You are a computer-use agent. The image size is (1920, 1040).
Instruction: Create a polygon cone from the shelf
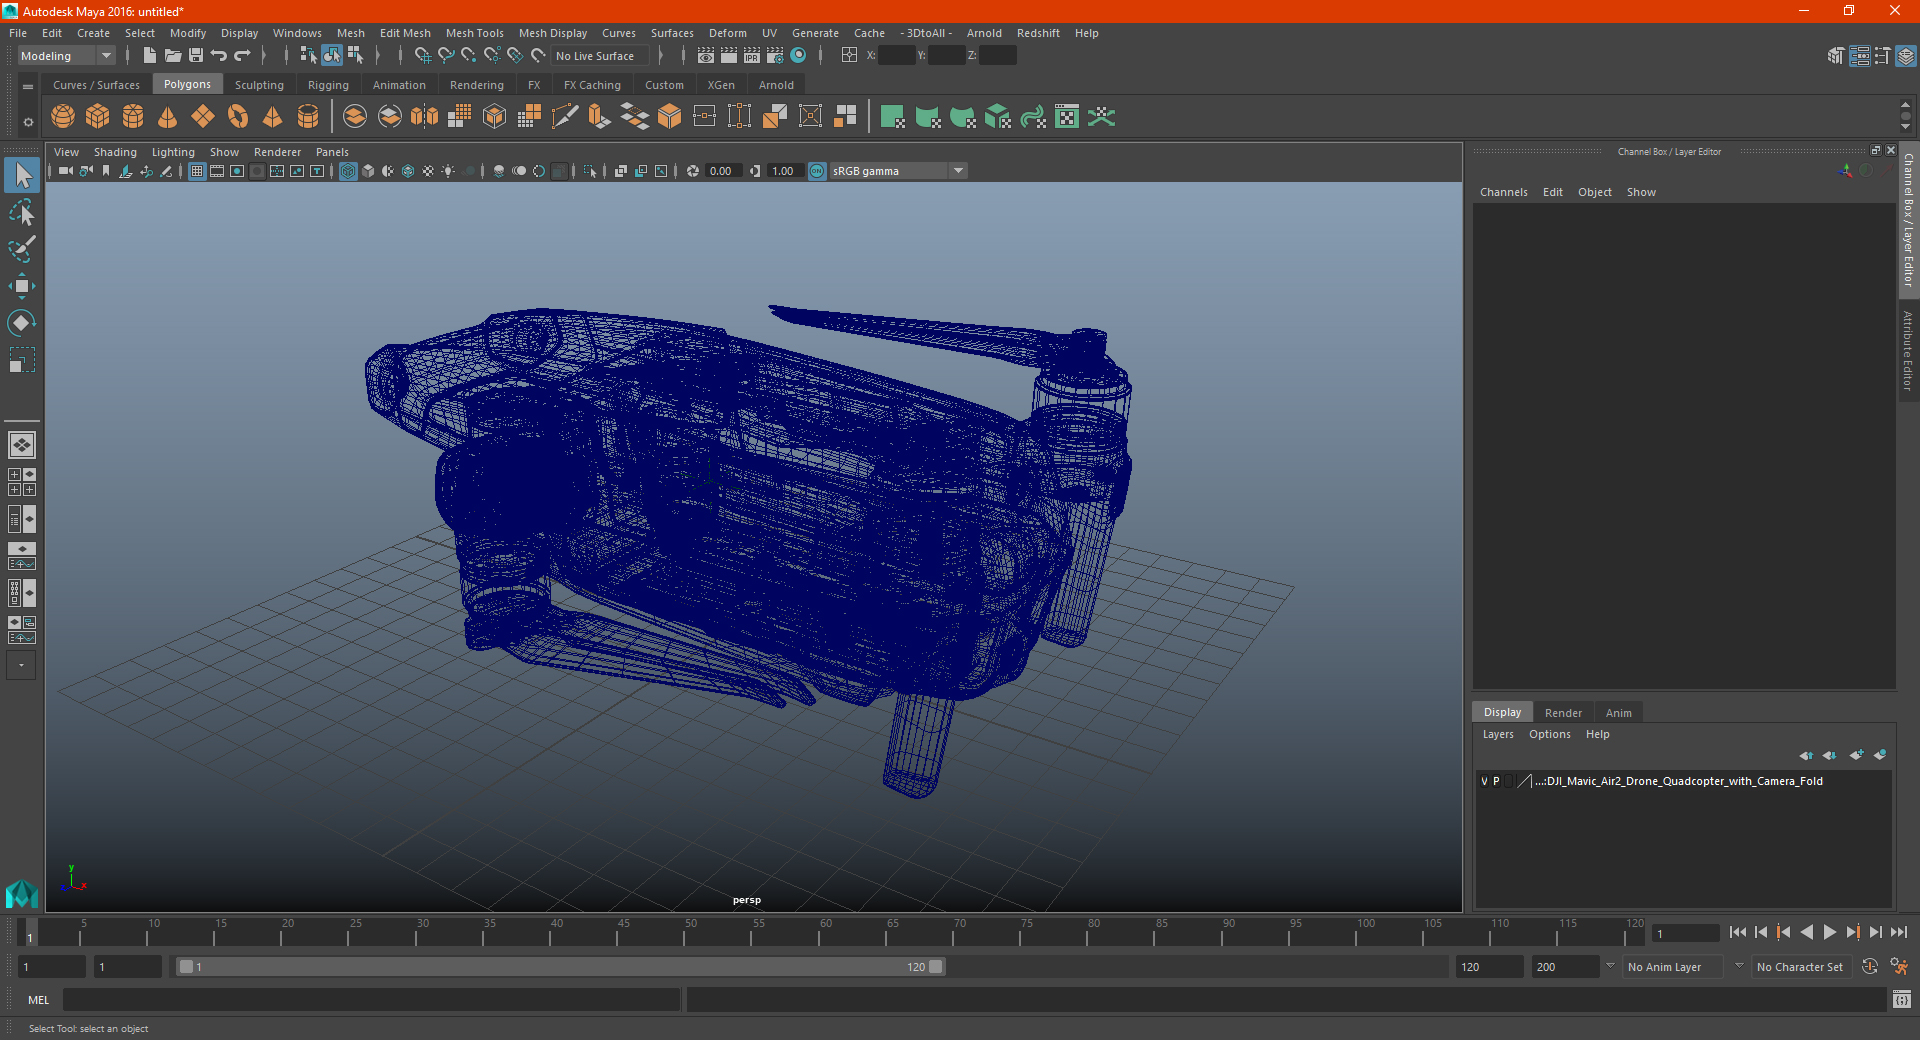168,117
